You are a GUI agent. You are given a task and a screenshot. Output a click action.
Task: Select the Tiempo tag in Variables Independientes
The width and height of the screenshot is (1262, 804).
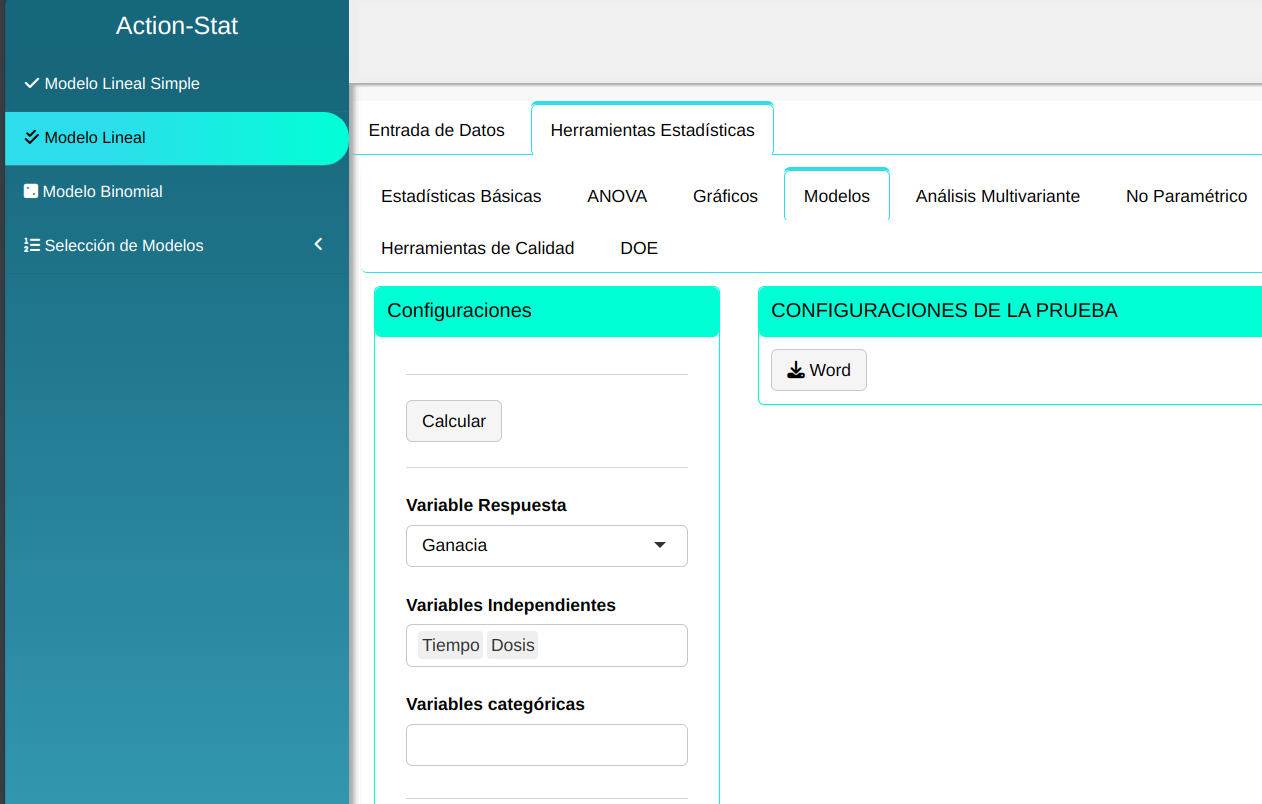pyautogui.click(x=450, y=645)
